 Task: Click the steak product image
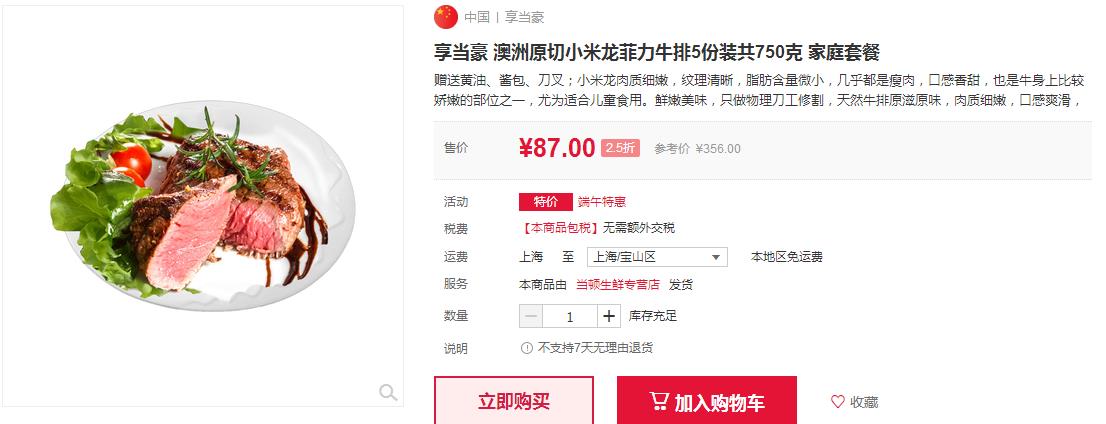[202, 206]
